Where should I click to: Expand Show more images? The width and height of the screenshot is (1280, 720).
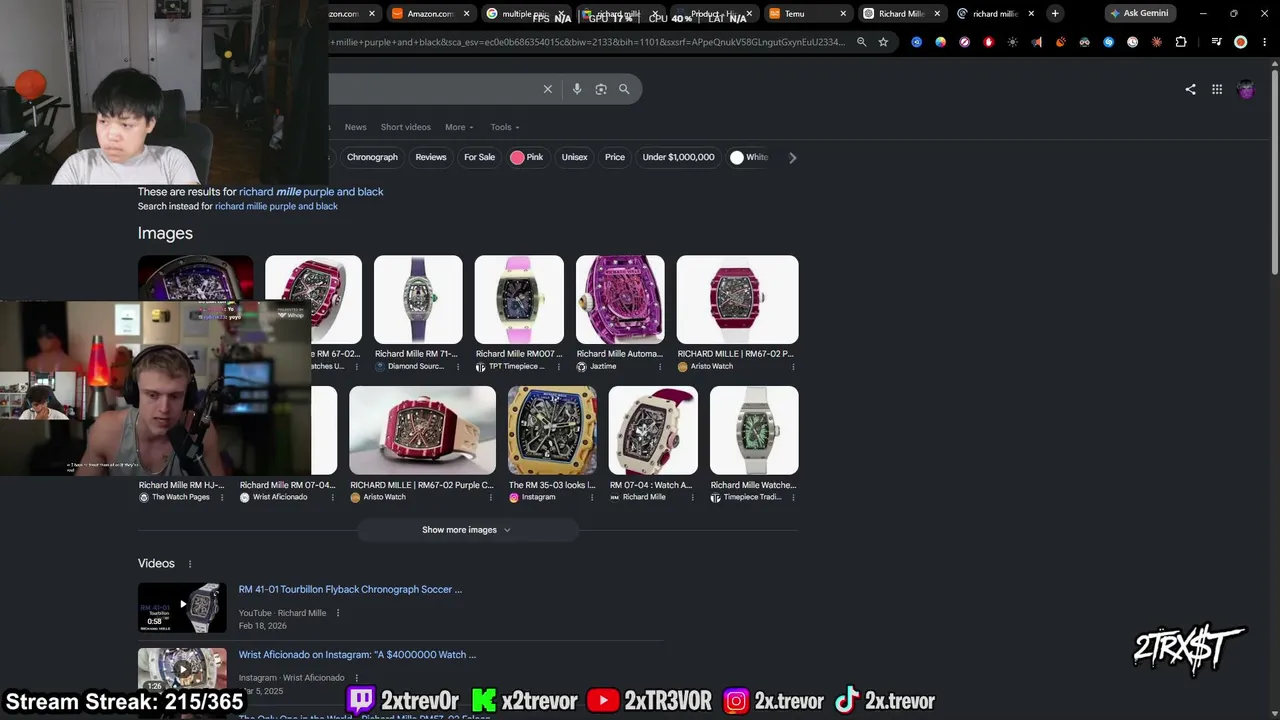pyautogui.click(x=466, y=530)
